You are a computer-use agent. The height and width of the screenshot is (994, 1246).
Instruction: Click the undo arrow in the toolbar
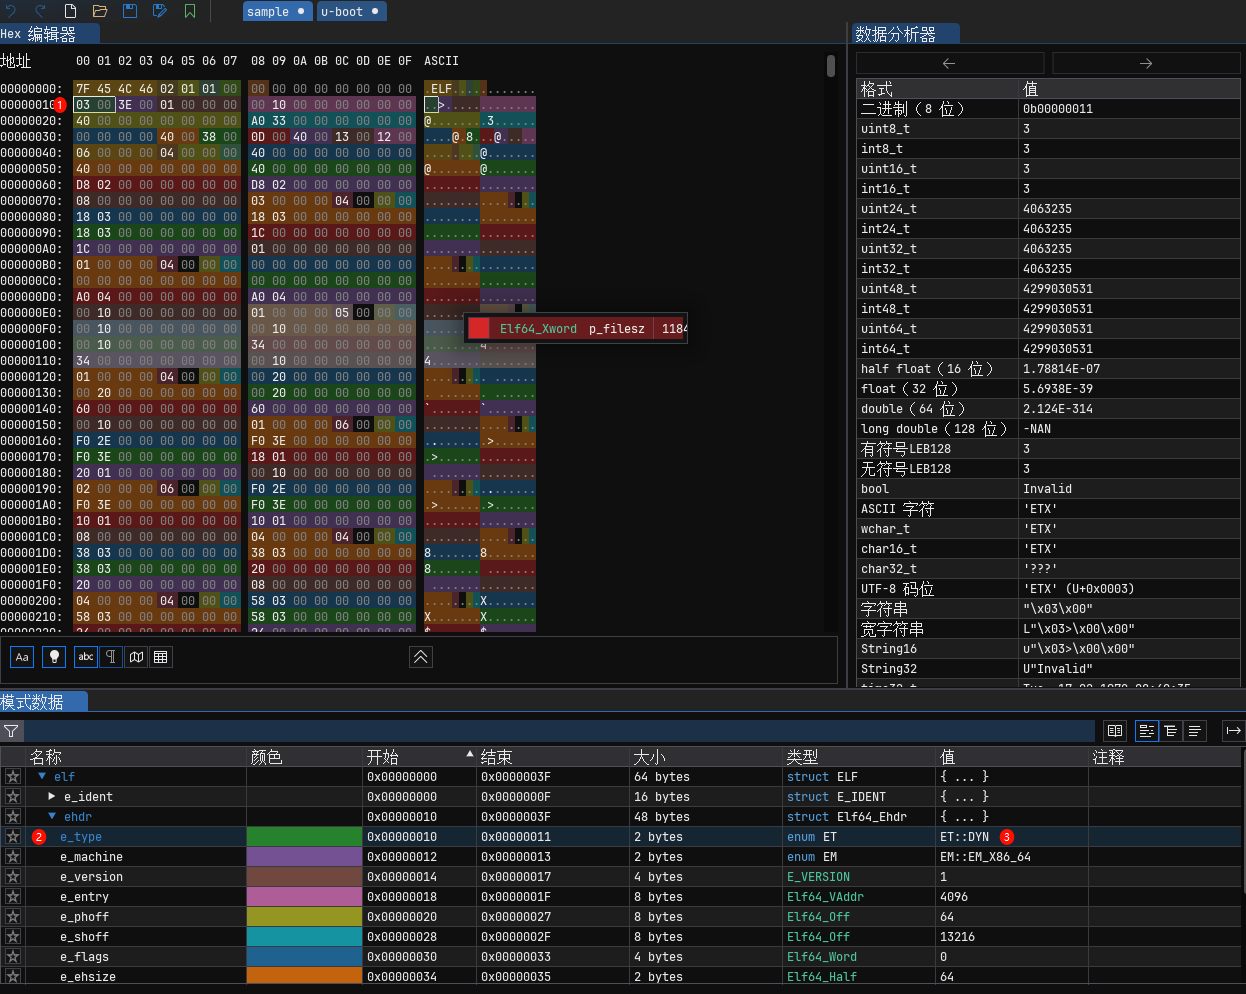(x=12, y=11)
